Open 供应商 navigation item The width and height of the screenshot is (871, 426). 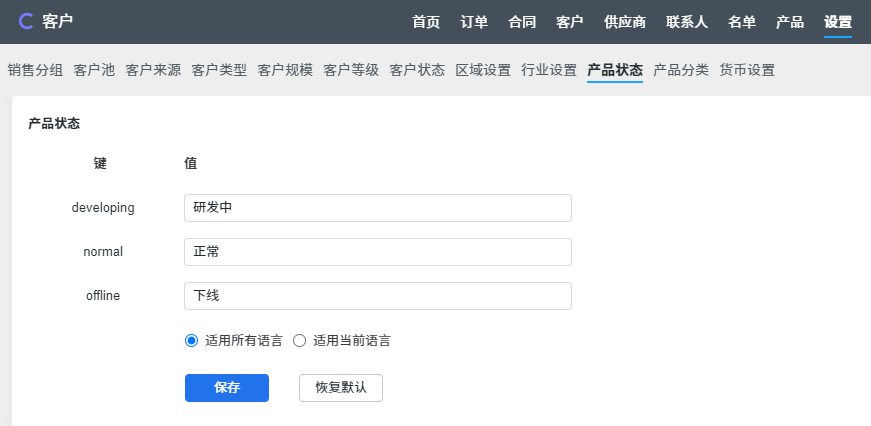point(625,21)
